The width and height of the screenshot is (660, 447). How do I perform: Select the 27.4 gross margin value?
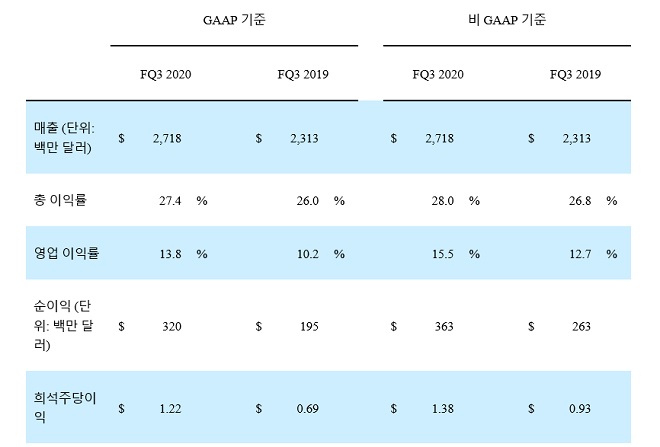[168, 201]
